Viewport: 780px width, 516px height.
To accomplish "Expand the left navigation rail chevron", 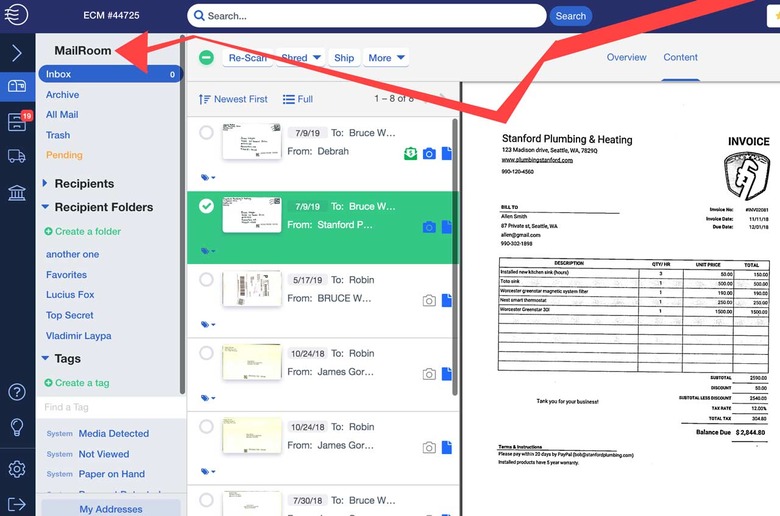I will [x=16, y=53].
